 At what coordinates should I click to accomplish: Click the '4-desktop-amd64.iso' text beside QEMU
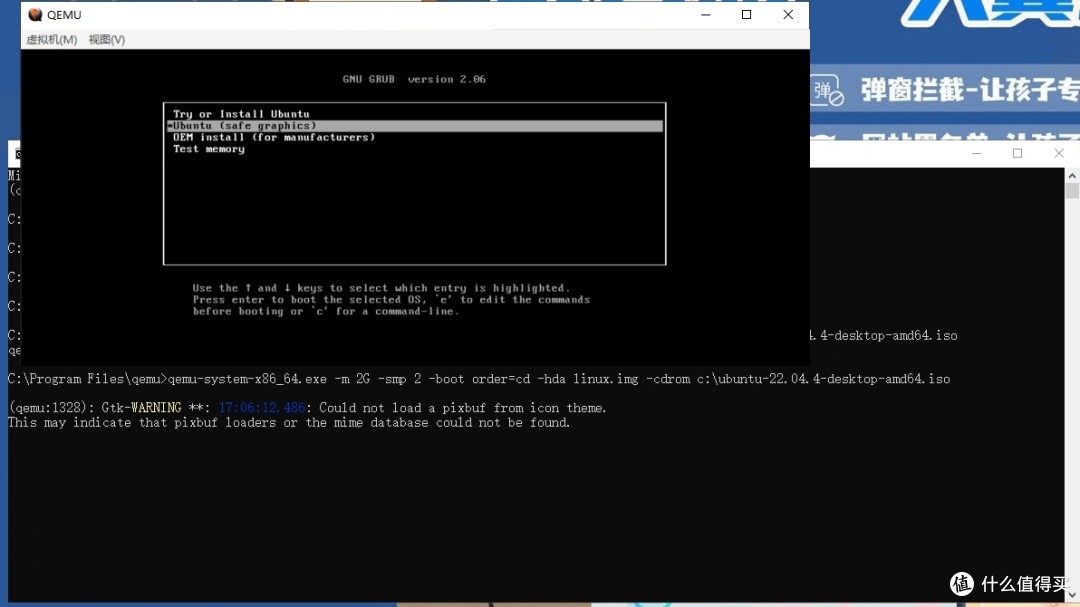click(x=884, y=336)
